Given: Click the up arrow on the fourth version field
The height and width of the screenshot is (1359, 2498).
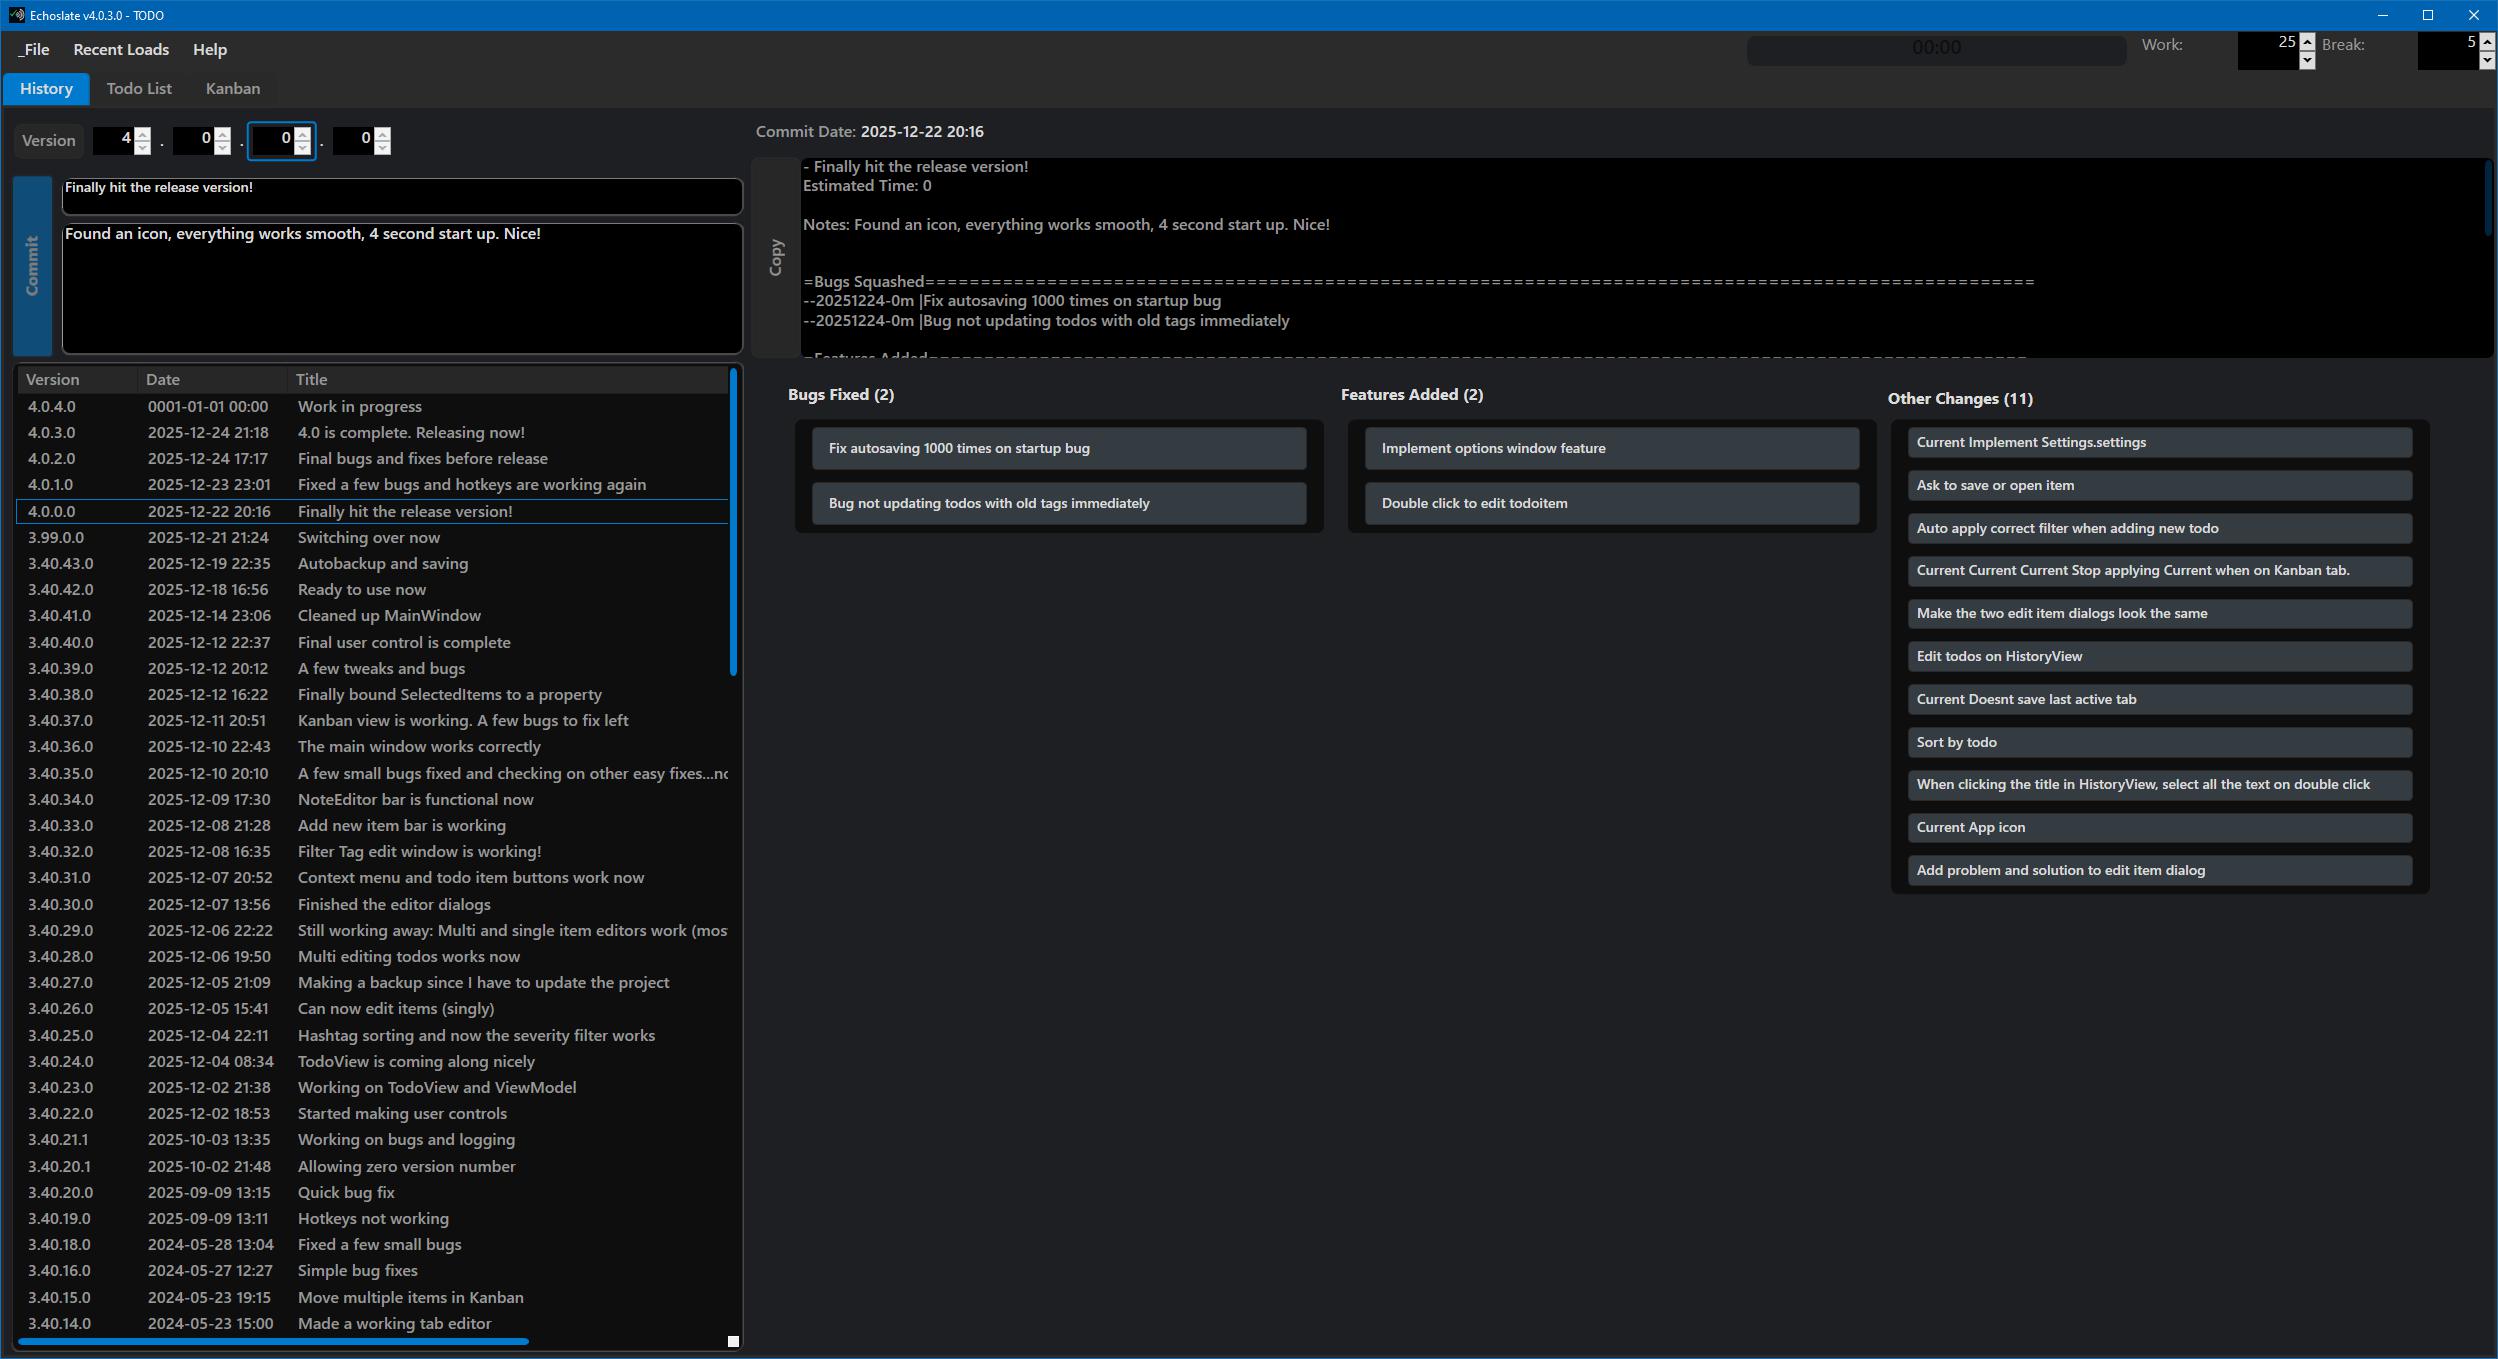Looking at the screenshot, I should click(x=382, y=133).
